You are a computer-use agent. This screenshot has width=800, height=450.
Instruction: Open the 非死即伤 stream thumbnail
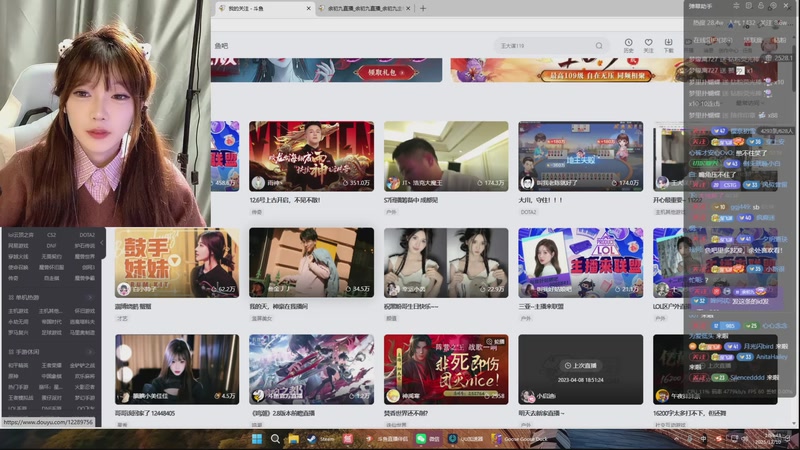(x=446, y=369)
